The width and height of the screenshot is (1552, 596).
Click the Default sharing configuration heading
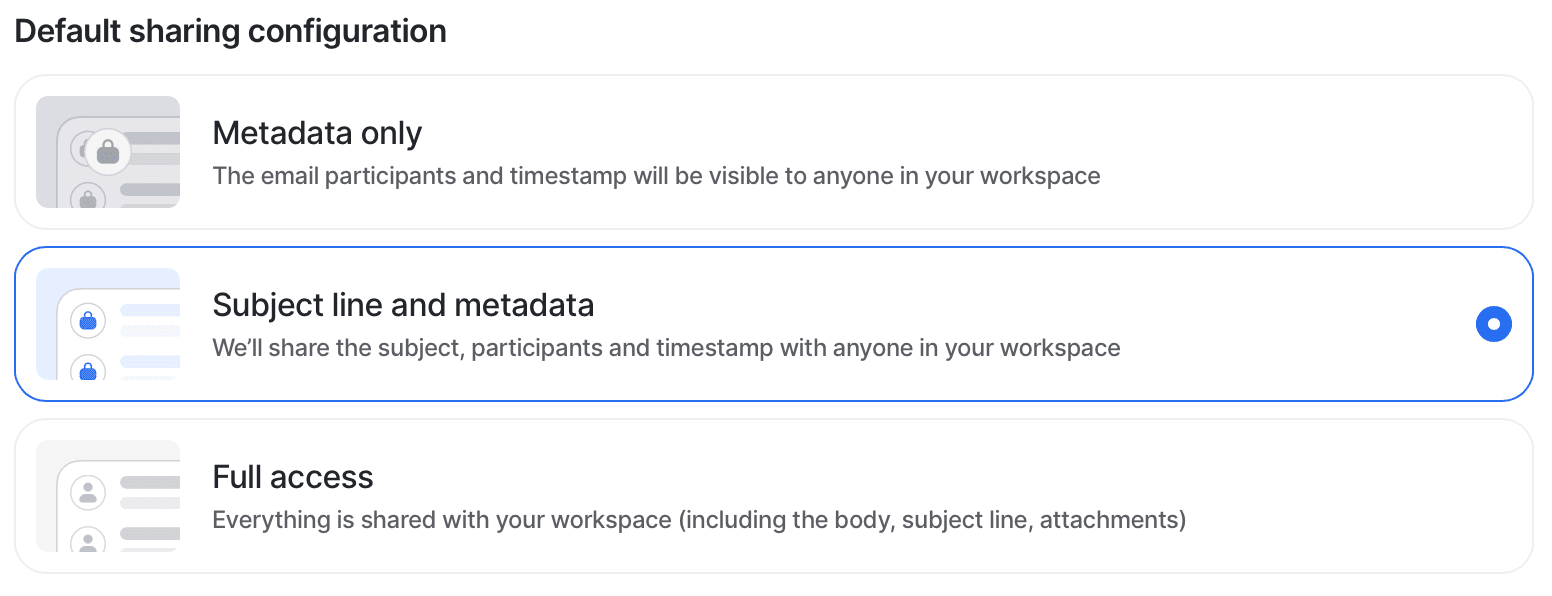pos(230,31)
